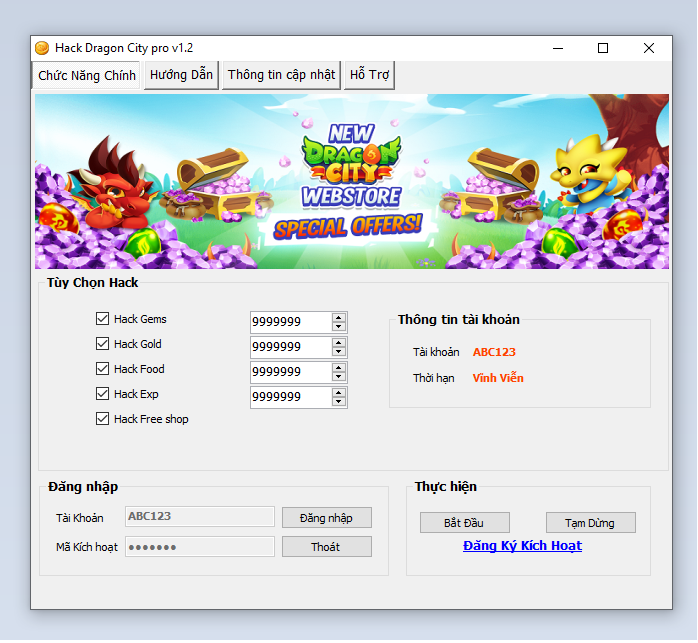Open the Đăng Ký Kích Hoạt link
Image resolution: width=698 pixels, height=643 pixels.
(522, 546)
